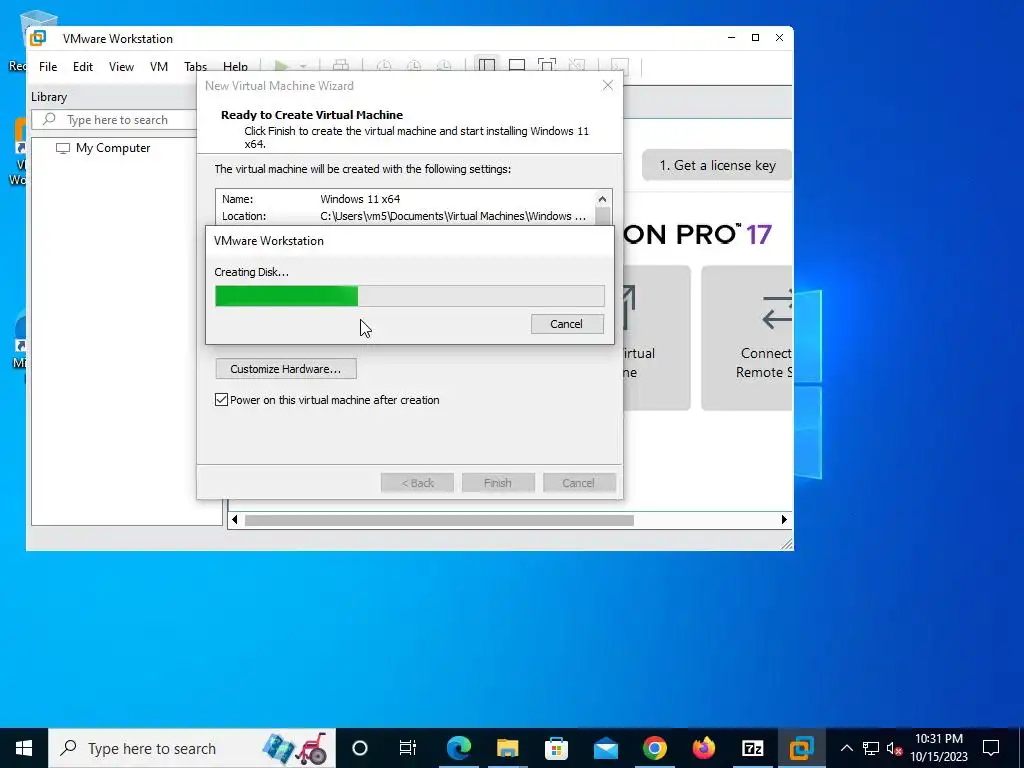The height and width of the screenshot is (768, 1024).
Task: Click the Customize Hardware button
Action: tap(286, 369)
